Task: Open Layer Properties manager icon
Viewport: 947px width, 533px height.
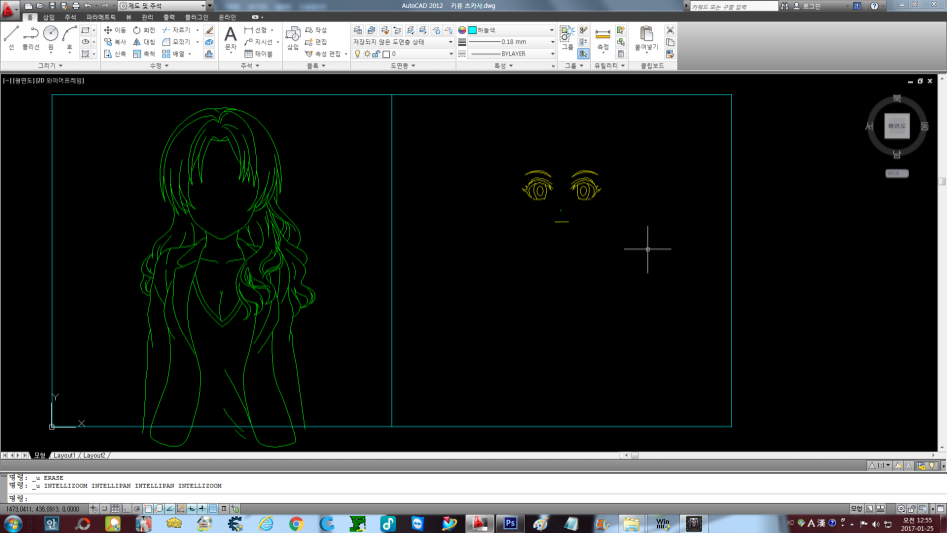Action: (358, 30)
